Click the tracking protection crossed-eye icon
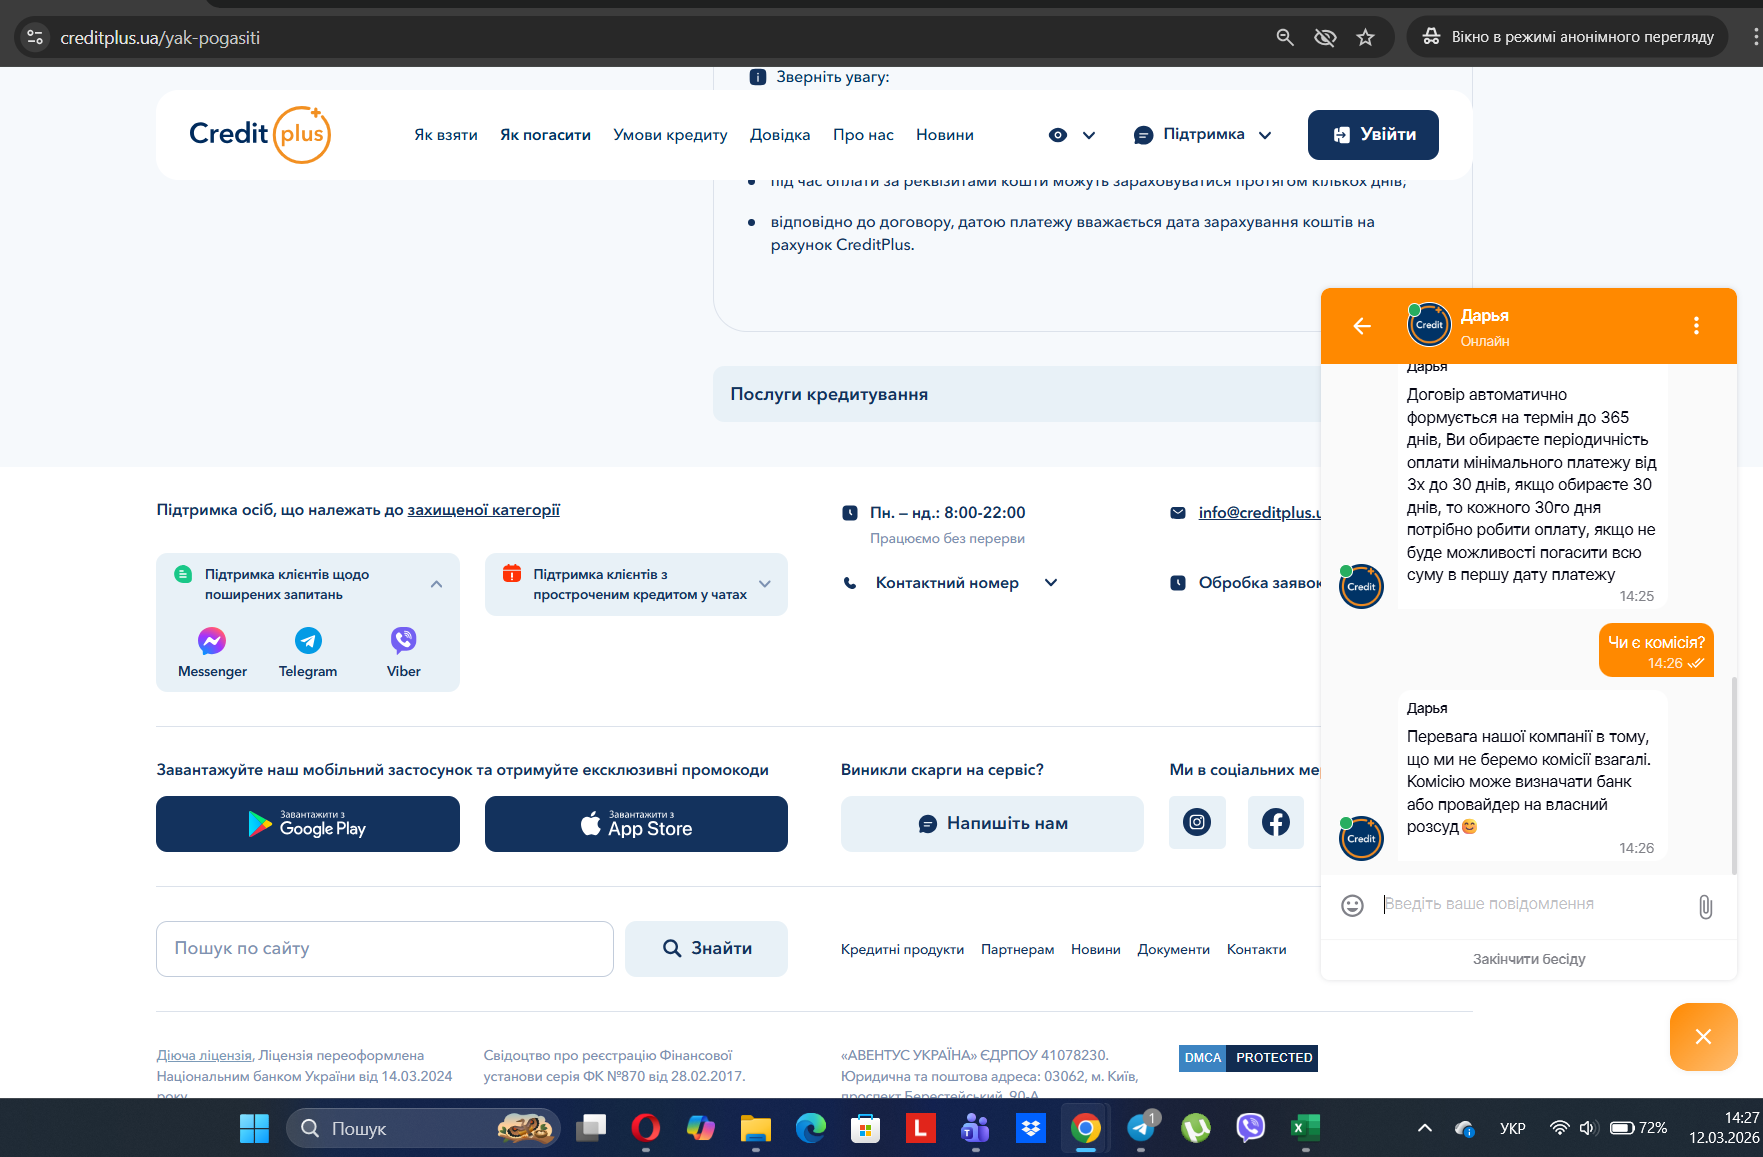The width and height of the screenshot is (1763, 1157). pyautogui.click(x=1325, y=38)
